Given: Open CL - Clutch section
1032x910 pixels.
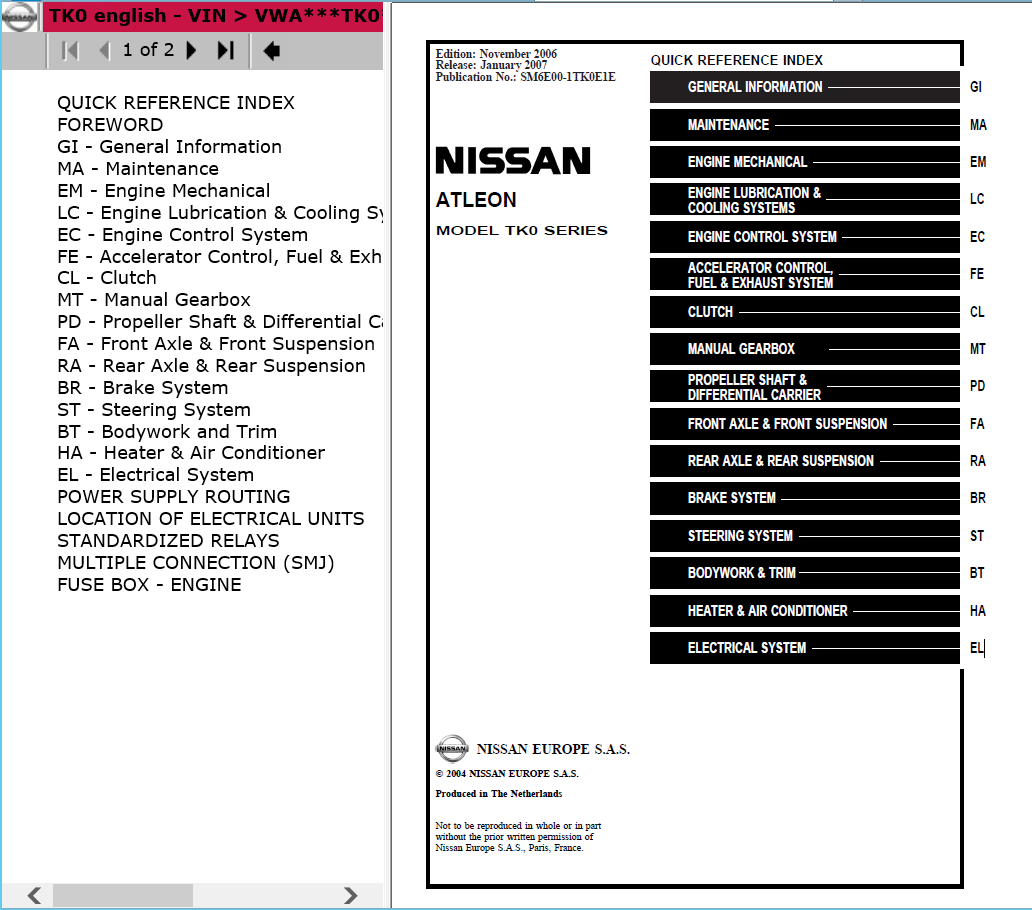Looking at the screenshot, I should [107, 278].
